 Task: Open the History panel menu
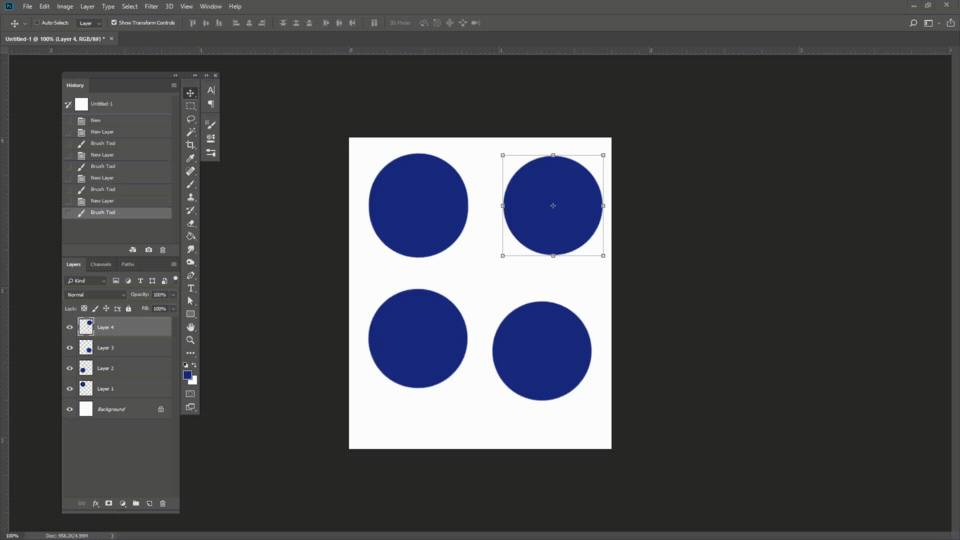174,85
